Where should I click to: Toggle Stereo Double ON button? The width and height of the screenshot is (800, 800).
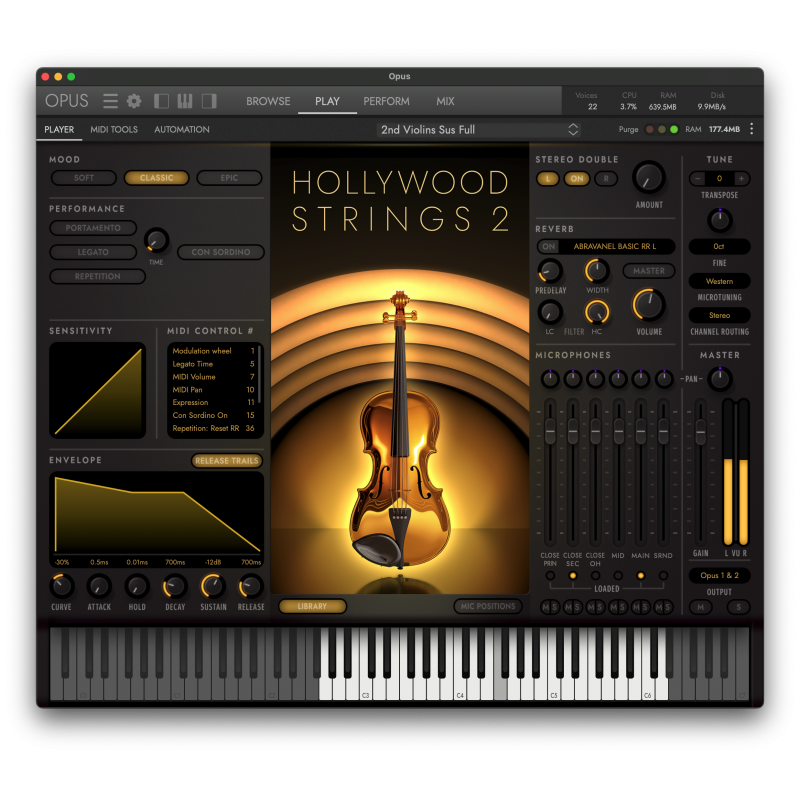[x=577, y=179]
